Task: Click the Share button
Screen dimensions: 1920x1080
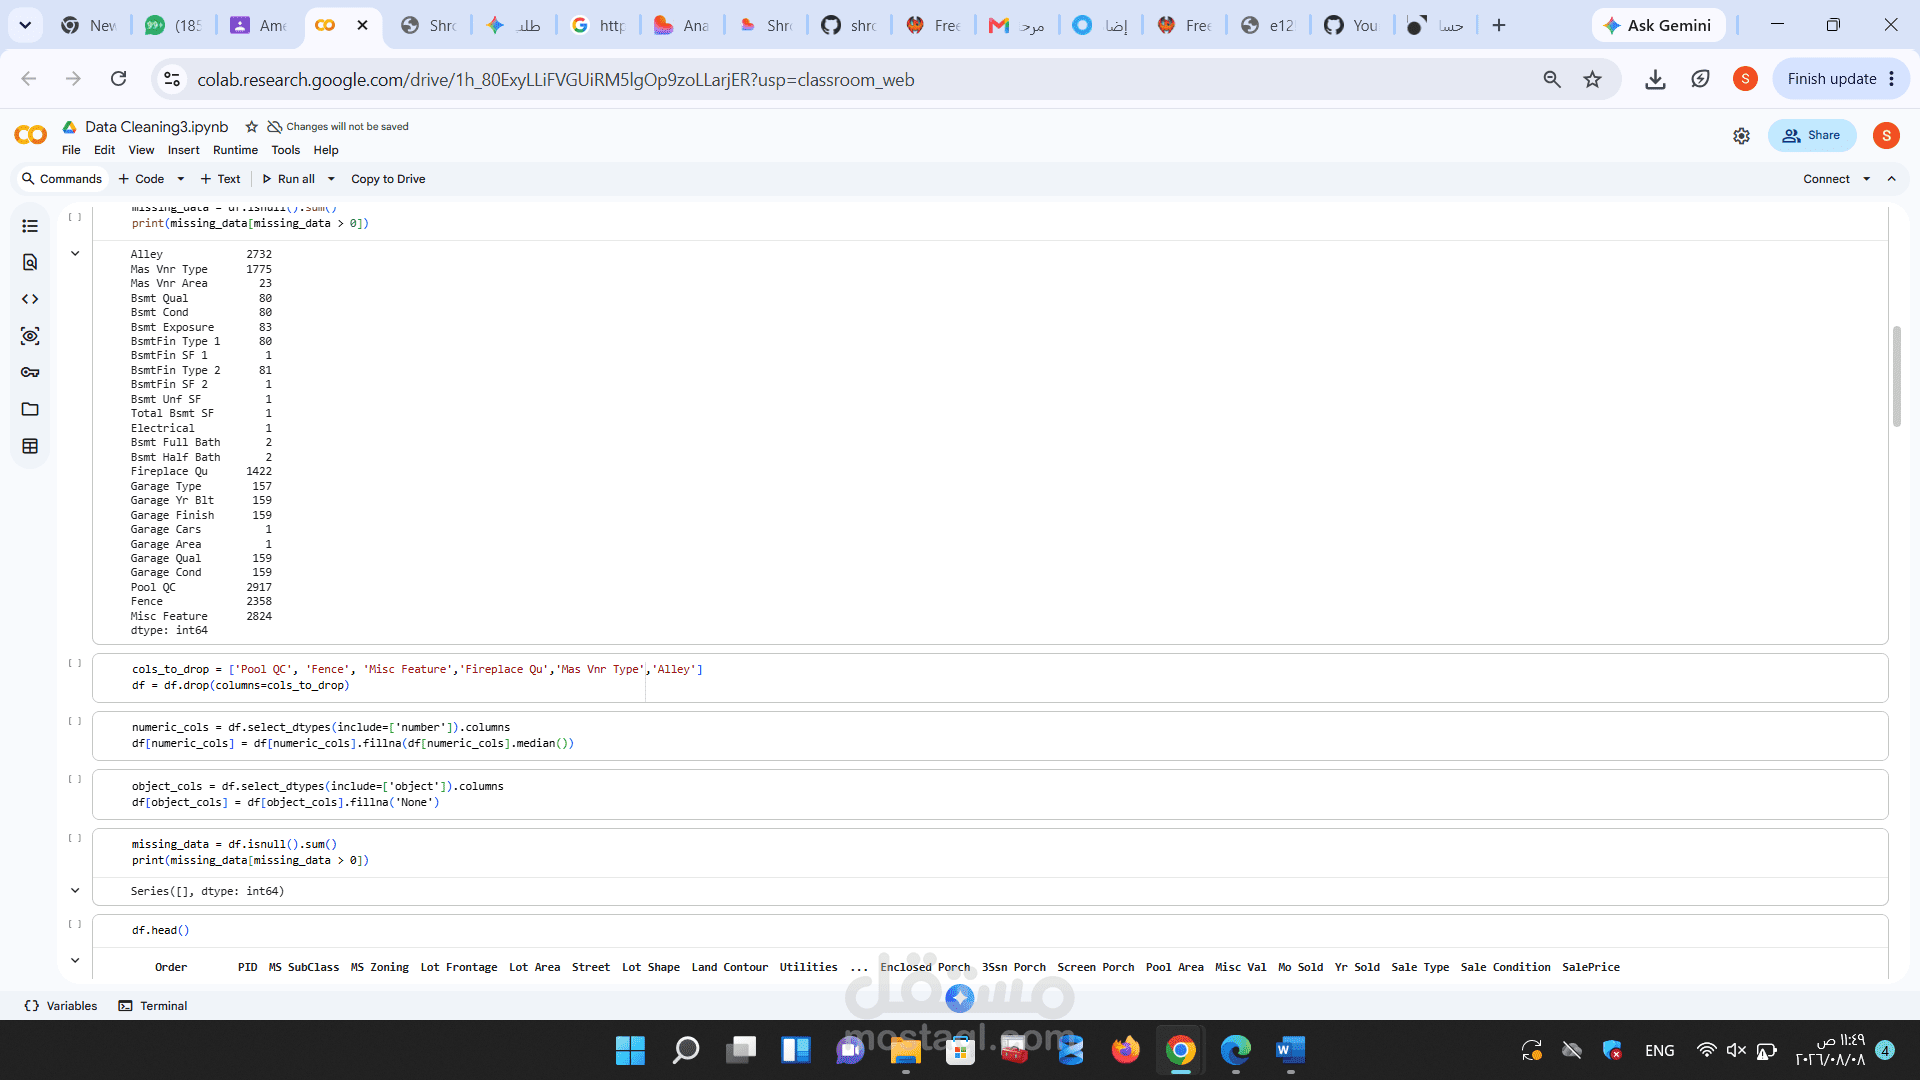Action: (x=1811, y=136)
